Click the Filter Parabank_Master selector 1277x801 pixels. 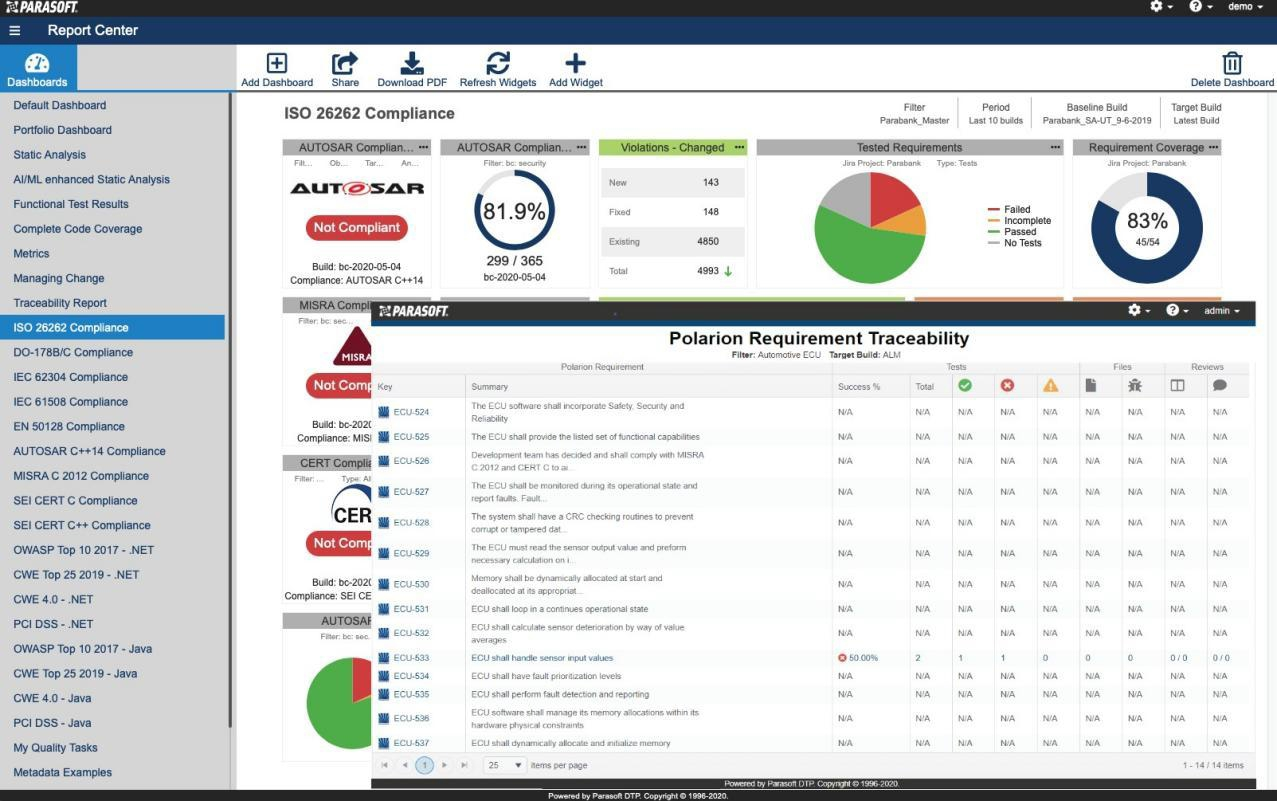pyautogui.click(x=914, y=113)
